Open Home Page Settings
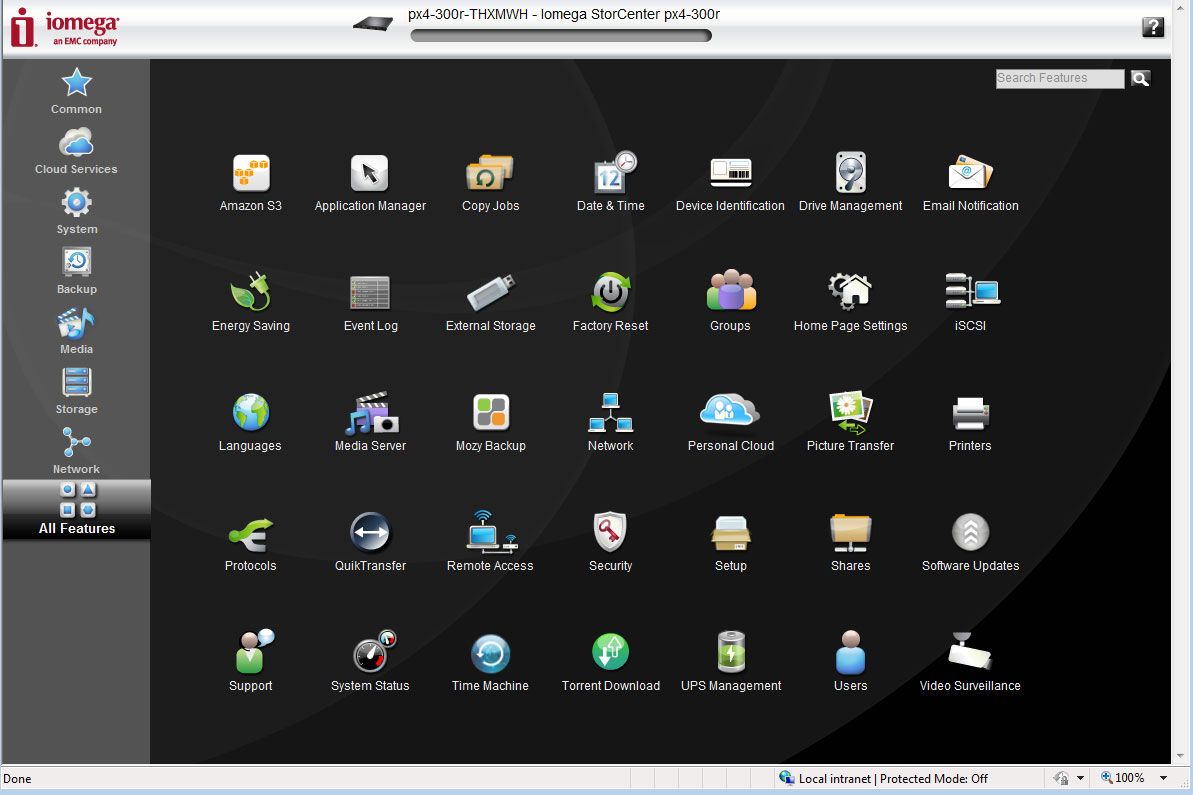This screenshot has width=1193, height=795. coord(850,303)
